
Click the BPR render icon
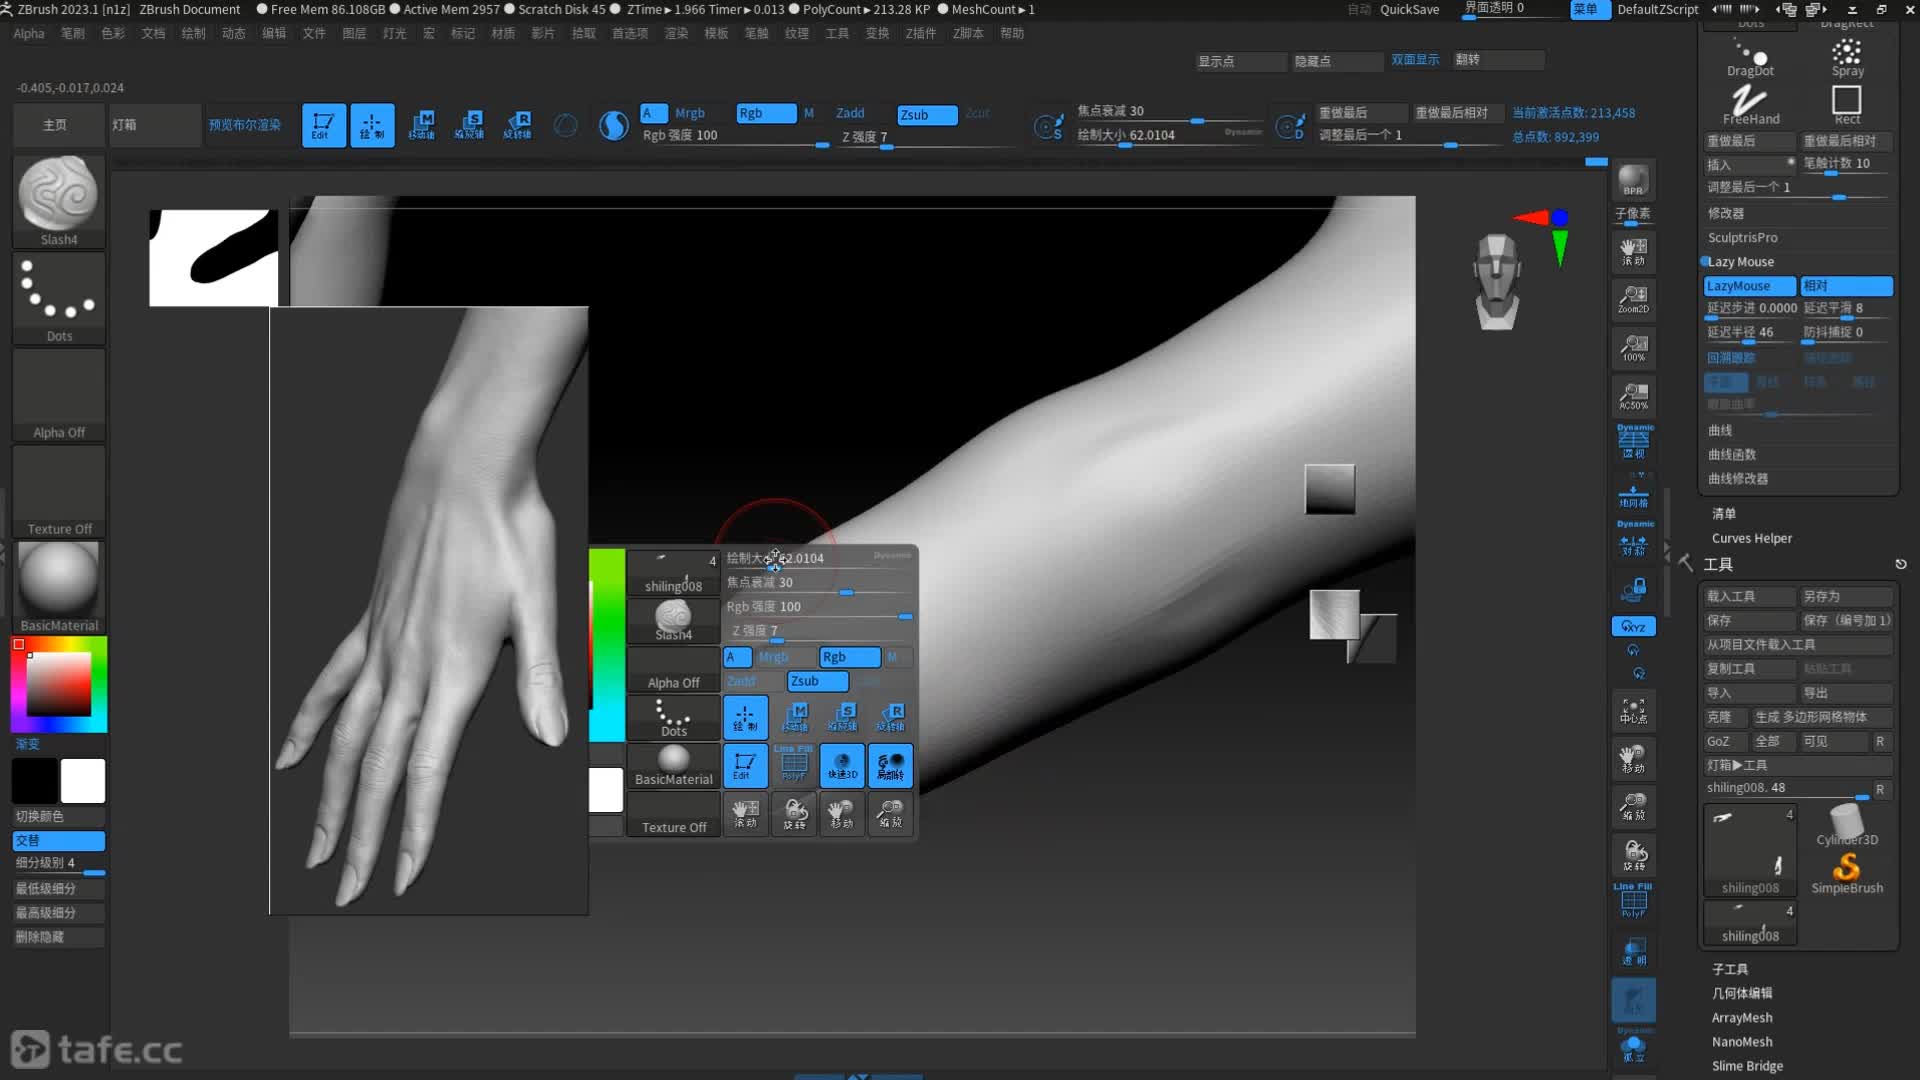point(1633,180)
